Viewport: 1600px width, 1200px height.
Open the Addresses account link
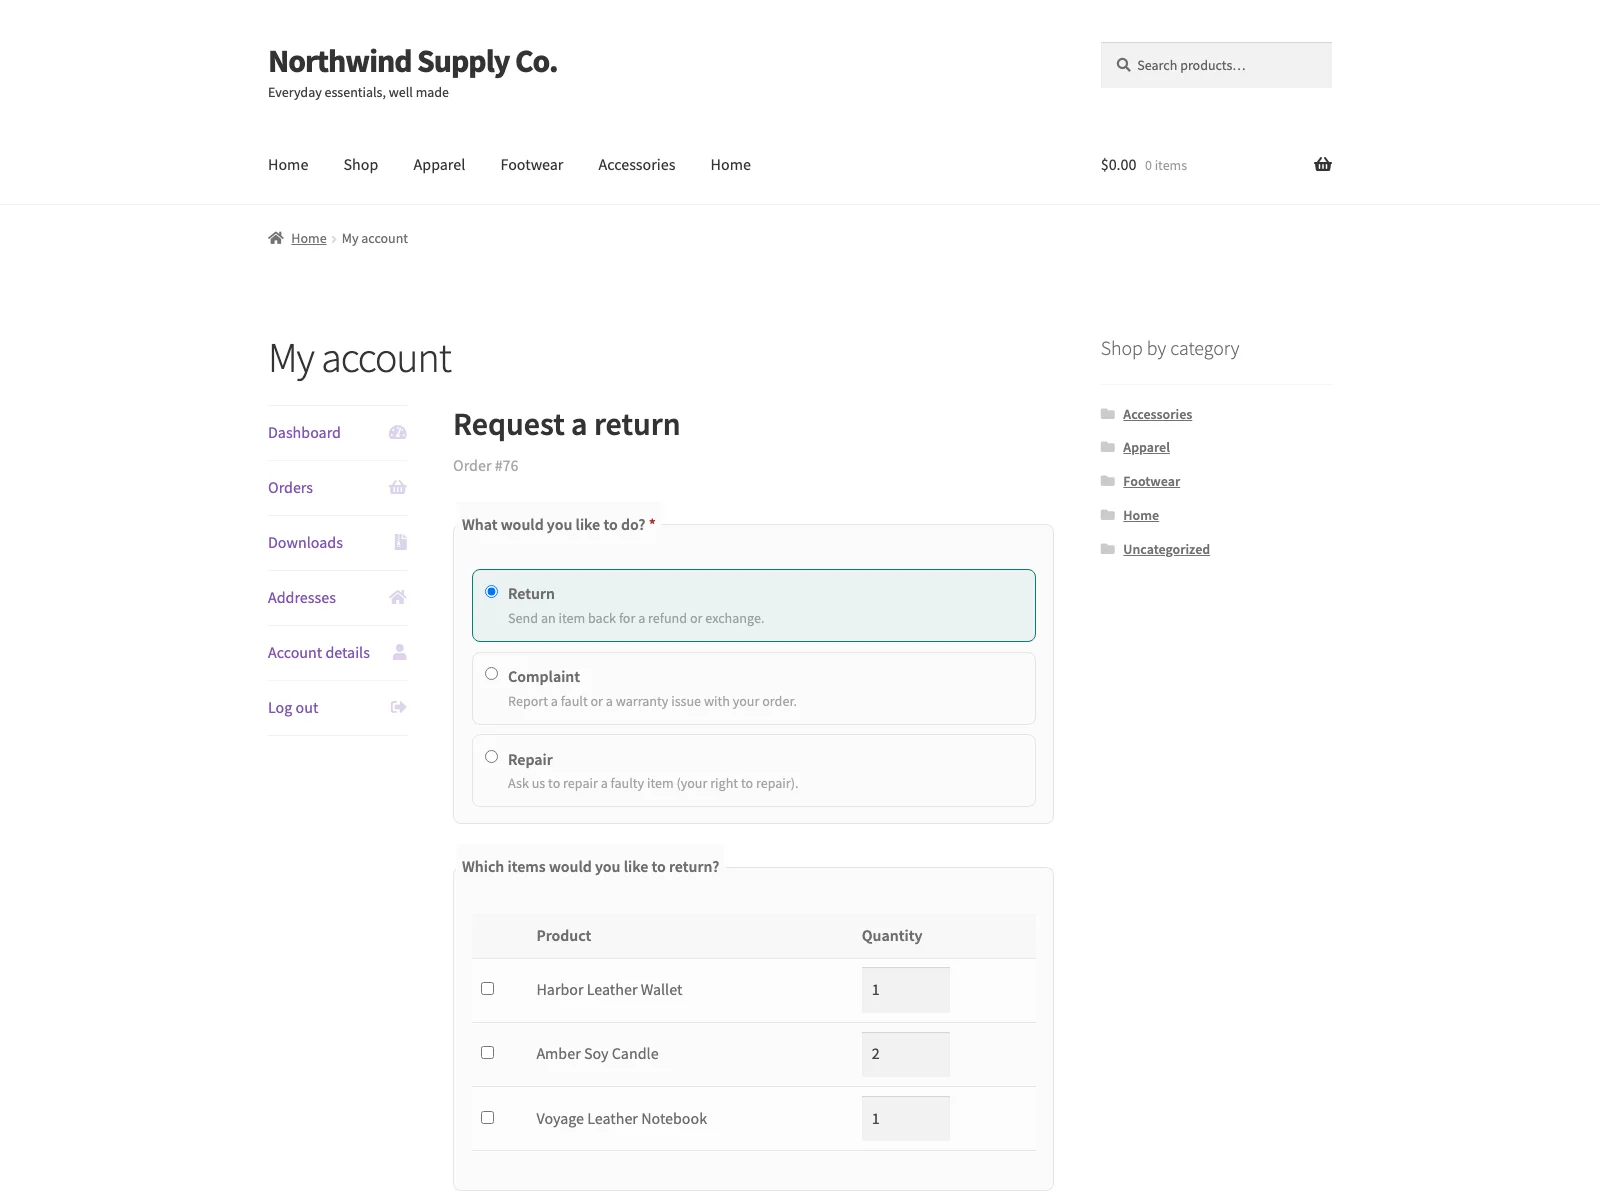pyautogui.click(x=302, y=598)
